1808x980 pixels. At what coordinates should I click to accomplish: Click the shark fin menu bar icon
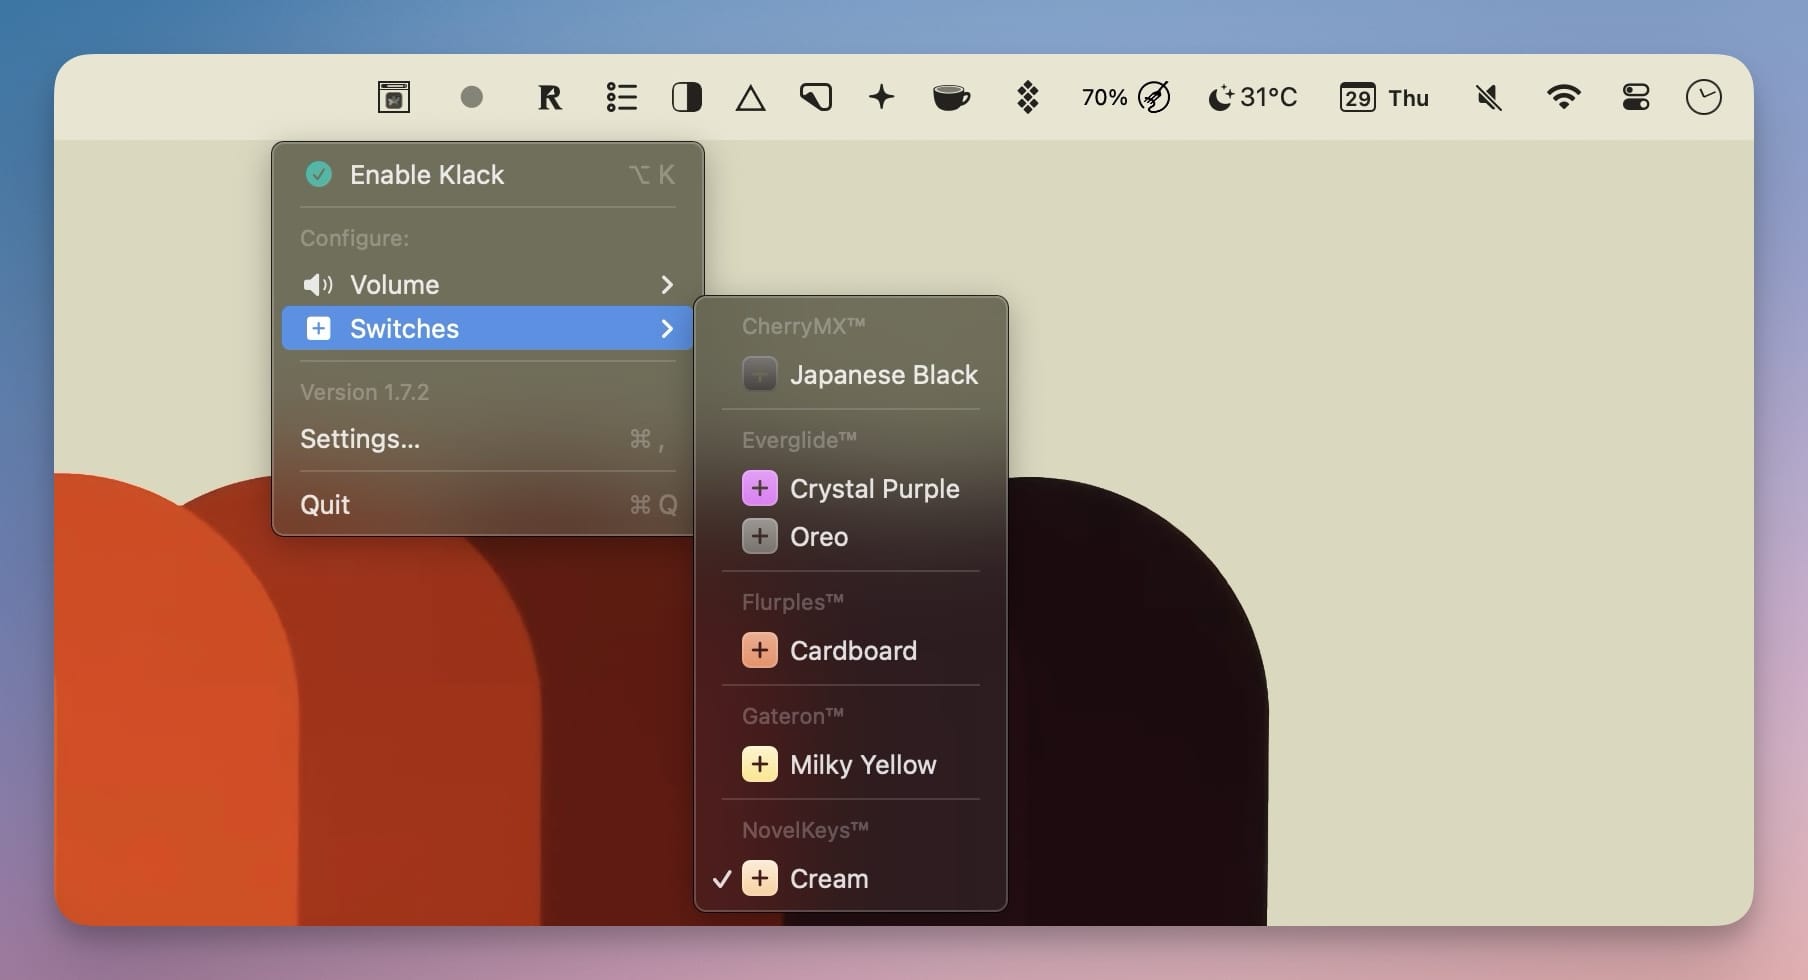[816, 97]
